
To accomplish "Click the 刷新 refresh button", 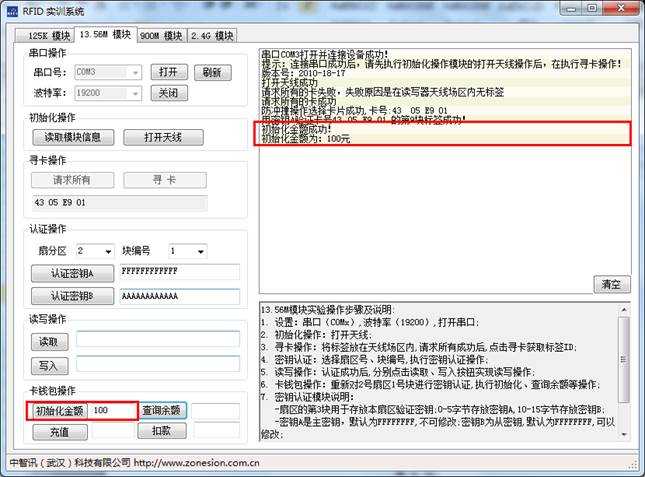I will (212, 72).
